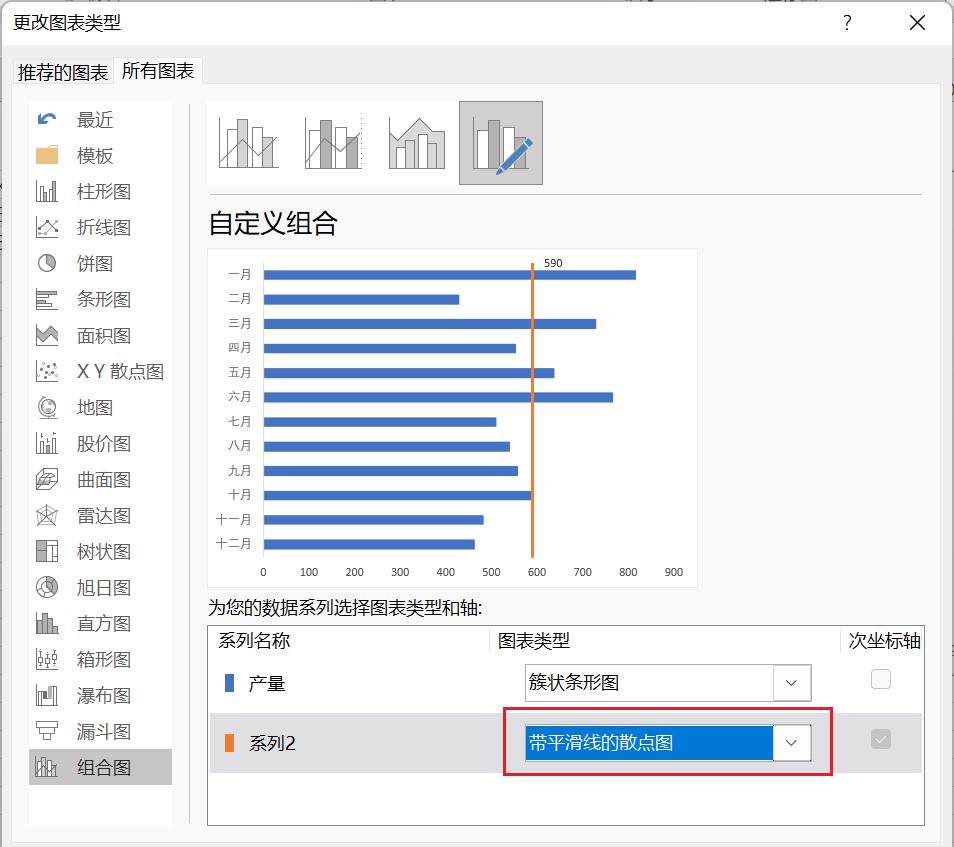This screenshot has width=954, height=847.
Task: Choose the 面积图 area chart icon
Action: [47, 335]
